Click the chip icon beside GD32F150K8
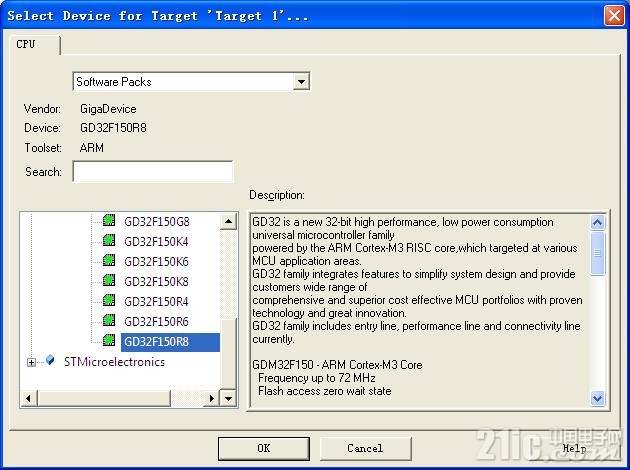The width and height of the screenshot is (630, 470). click(109, 280)
